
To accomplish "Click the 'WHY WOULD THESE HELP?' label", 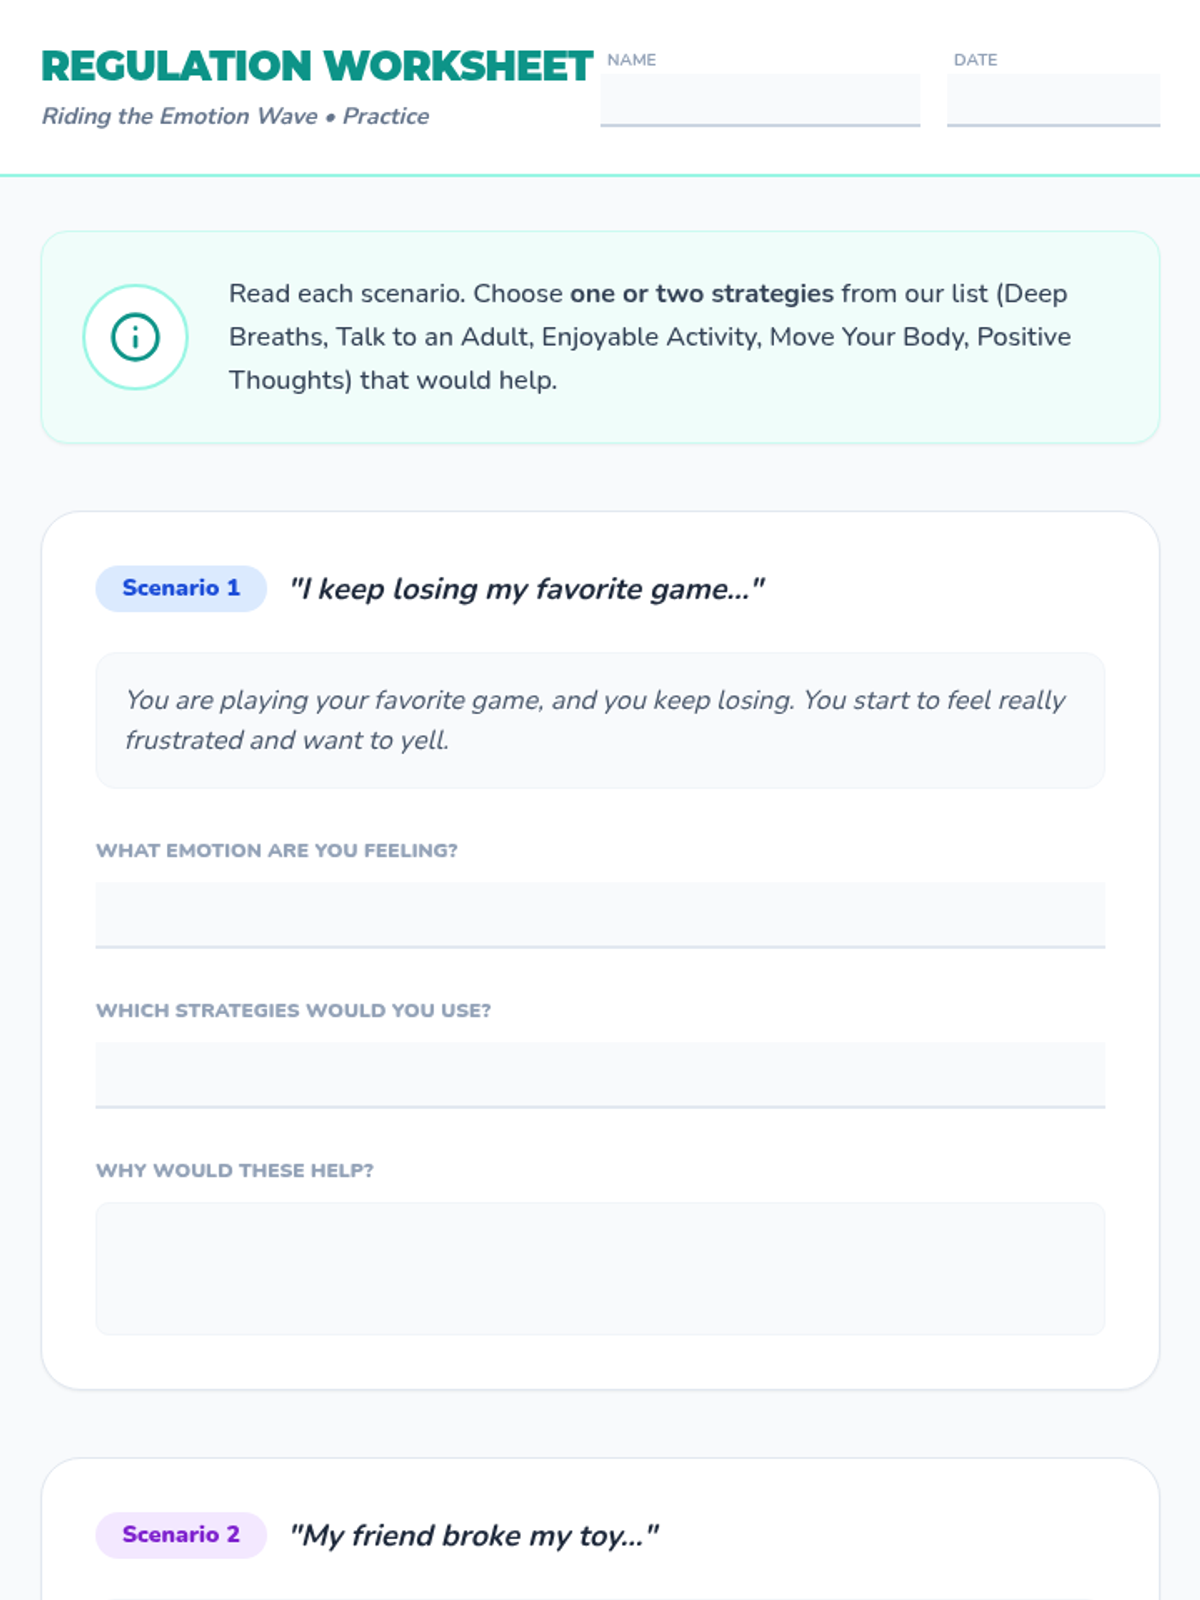I will coord(234,1171).
